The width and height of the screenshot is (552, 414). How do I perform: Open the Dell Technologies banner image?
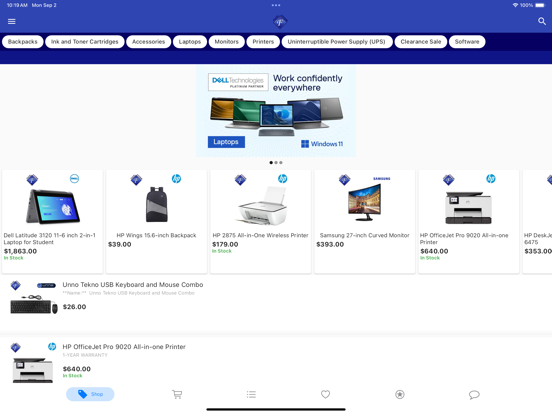coord(276,111)
